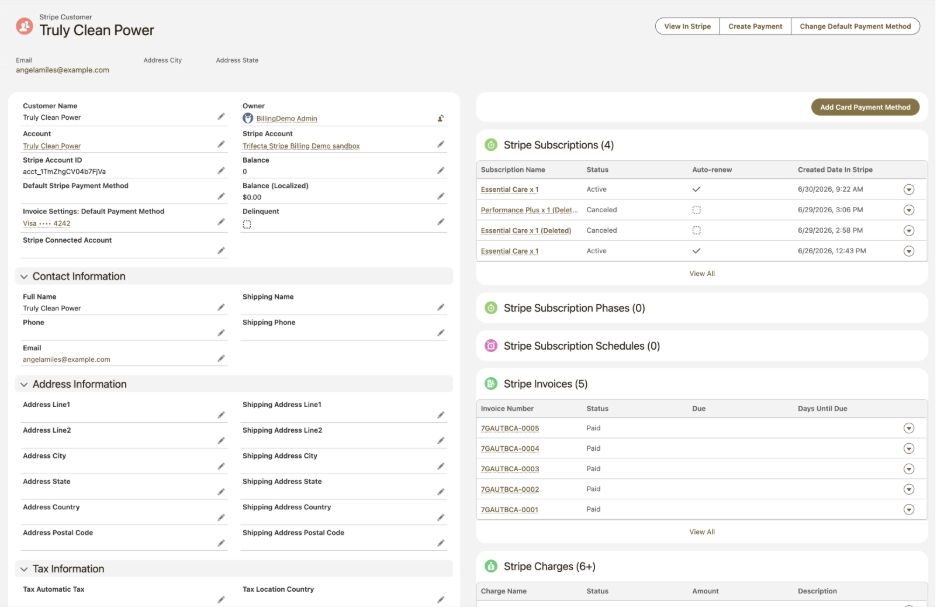Screen dimensions: 936x607
Task: Edit the Account field pencil icon
Action: pyautogui.click(x=221, y=144)
